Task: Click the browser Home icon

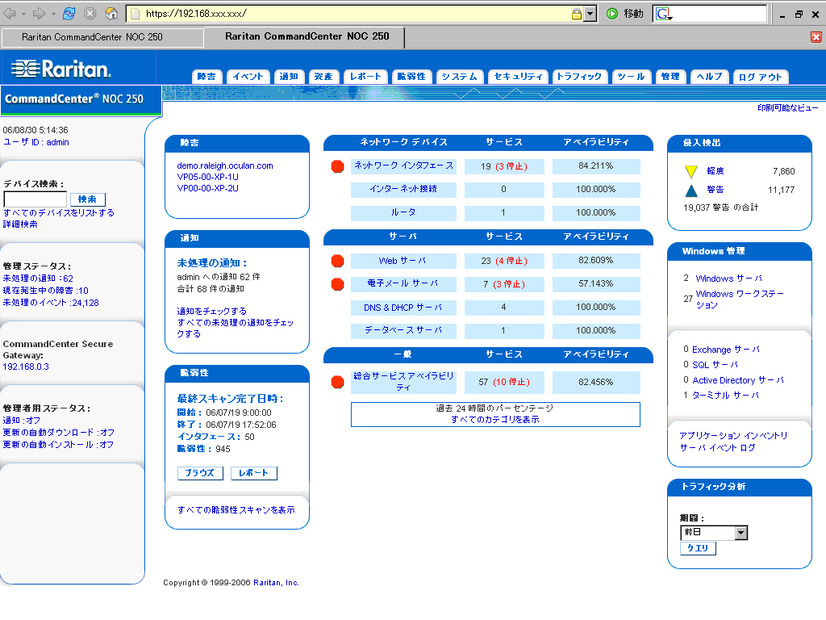Action: tap(111, 14)
